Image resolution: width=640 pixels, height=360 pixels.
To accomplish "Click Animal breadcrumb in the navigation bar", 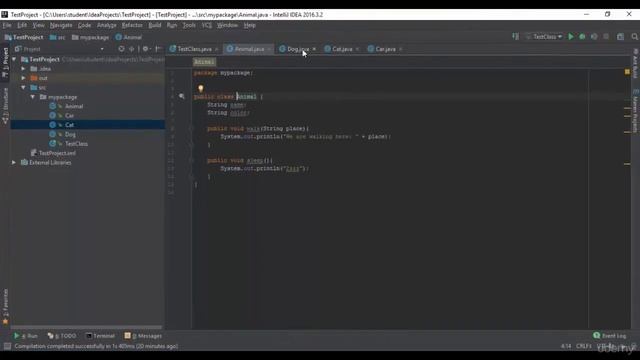I will (129, 37).
